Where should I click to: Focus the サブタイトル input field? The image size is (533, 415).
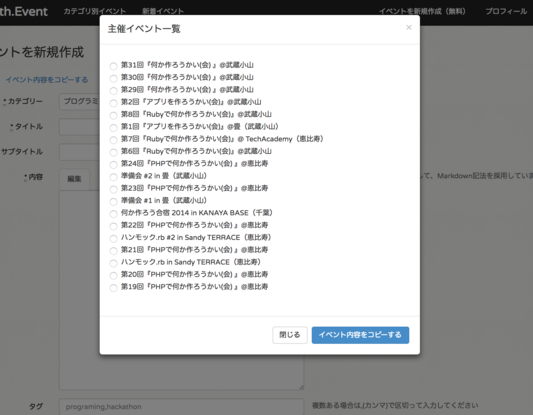(79, 152)
